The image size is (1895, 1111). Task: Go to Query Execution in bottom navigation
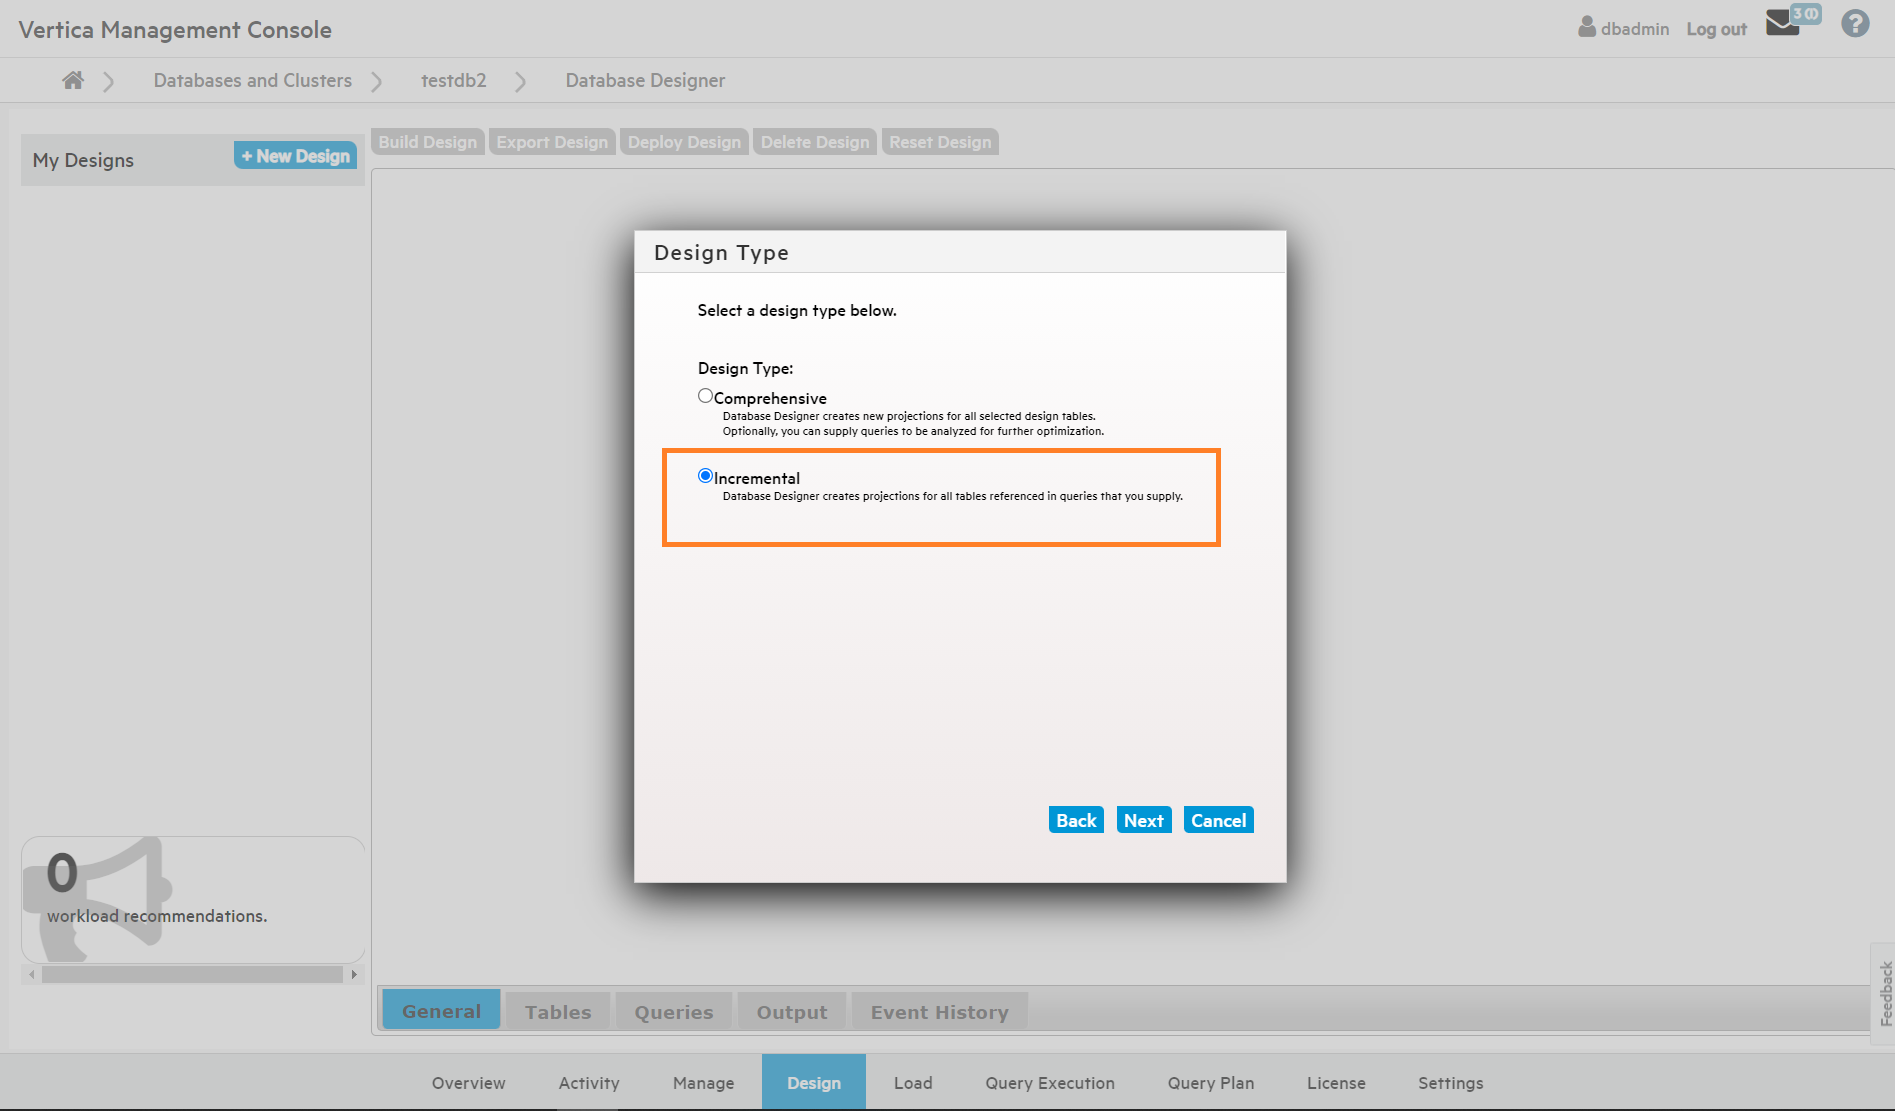pyautogui.click(x=1050, y=1083)
